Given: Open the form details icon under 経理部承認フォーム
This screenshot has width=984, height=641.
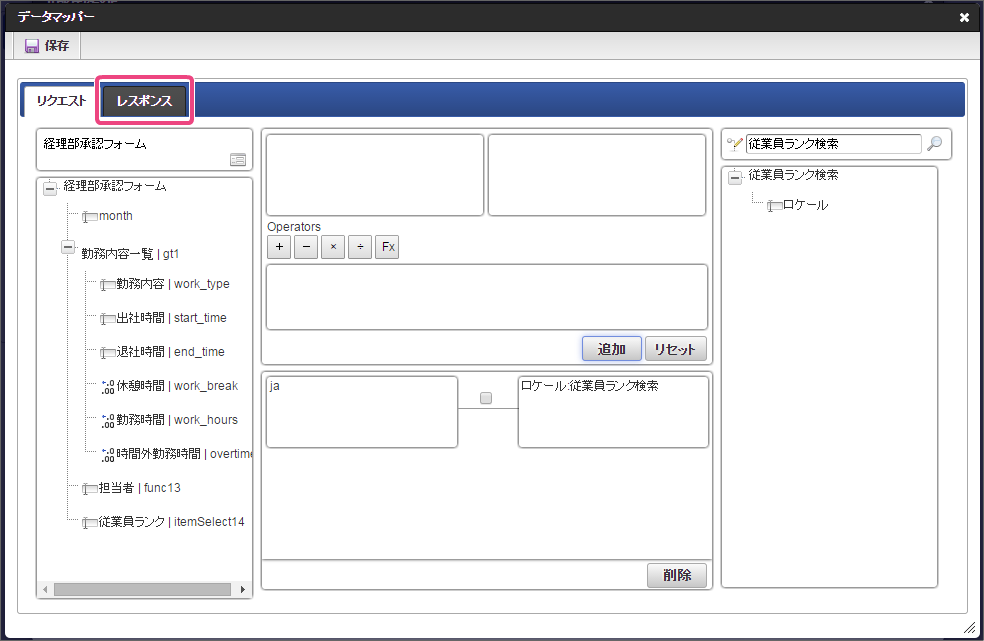Looking at the screenshot, I should point(238,160).
